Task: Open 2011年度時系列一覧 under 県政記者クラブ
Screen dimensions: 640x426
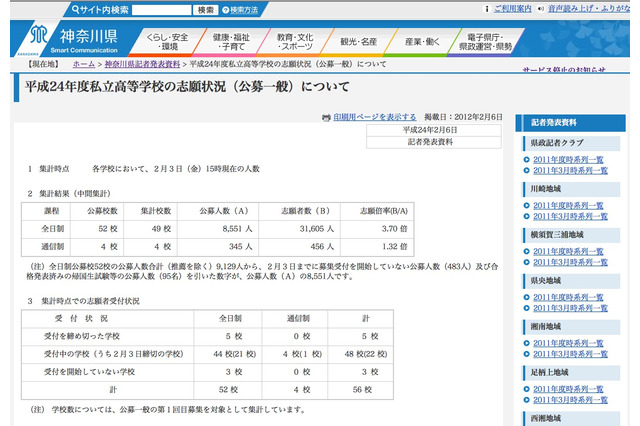Action: (568, 160)
